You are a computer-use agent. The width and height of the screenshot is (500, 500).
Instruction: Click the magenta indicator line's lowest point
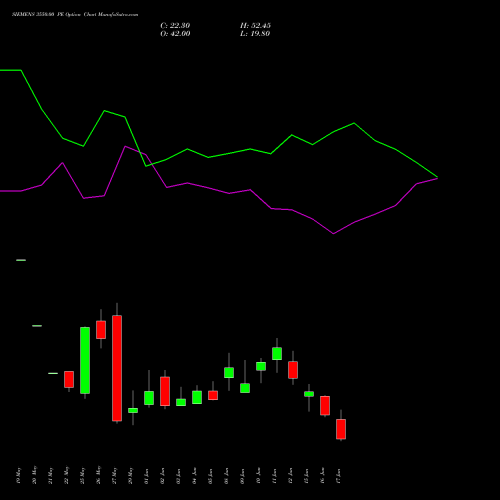tap(333, 233)
